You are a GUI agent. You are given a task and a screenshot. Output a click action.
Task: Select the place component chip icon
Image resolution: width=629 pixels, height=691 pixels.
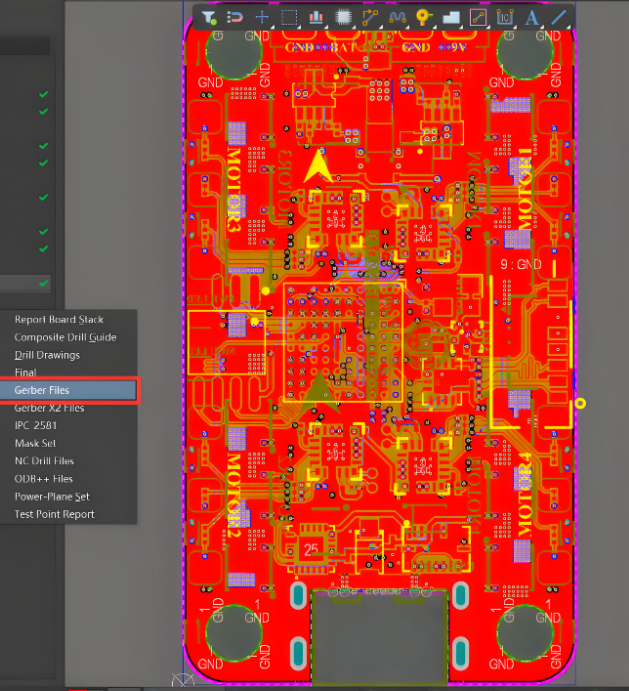(x=343, y=17)
